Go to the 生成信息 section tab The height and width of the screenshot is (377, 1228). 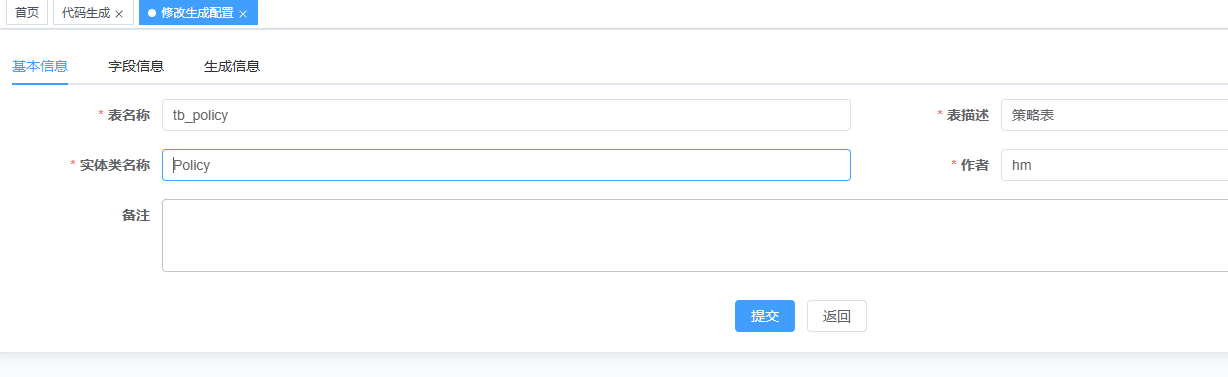[x=232, y=66]
